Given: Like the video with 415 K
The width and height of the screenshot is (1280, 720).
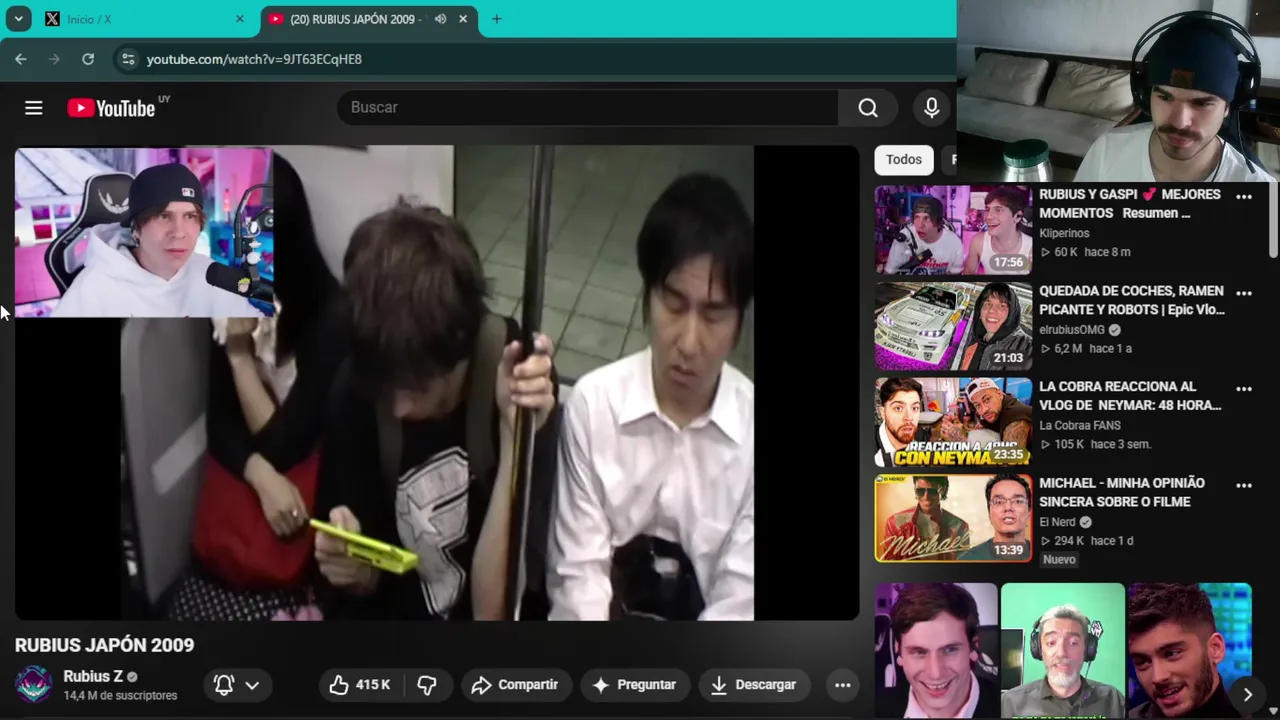Looking at the screenshot, I should tap(360, 685).
